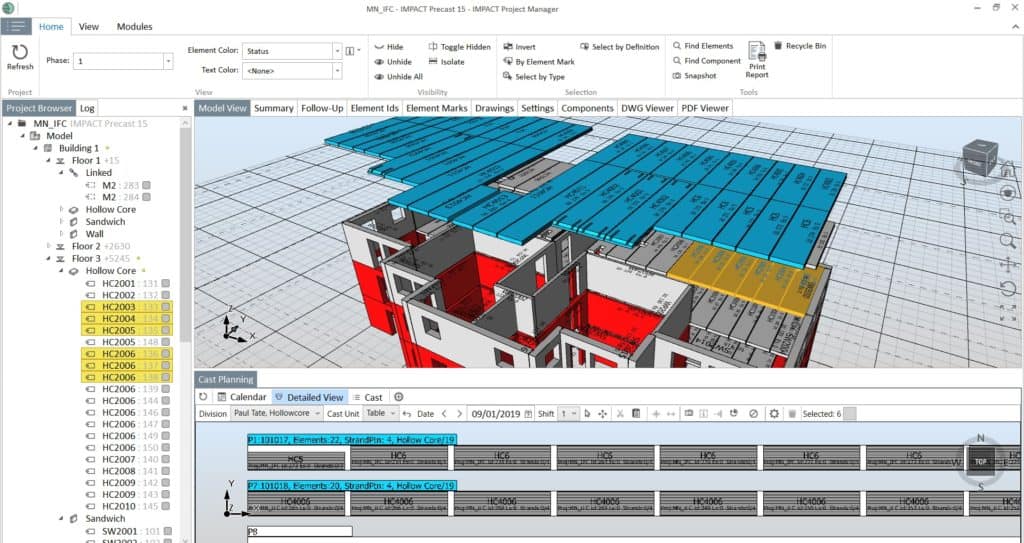Click the fit-to-extents icon in viewport
1024x543 pixels.
pos(1008,312)
